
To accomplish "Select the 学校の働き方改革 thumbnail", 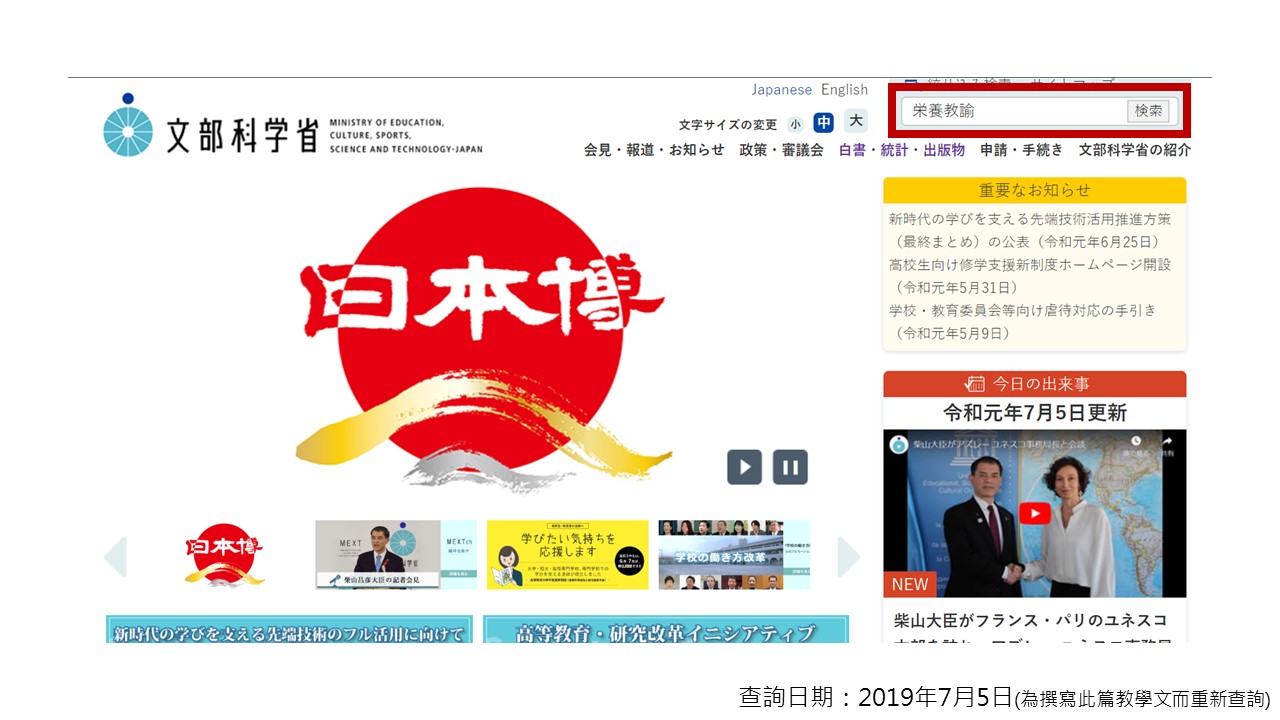I will coord(734,555).
